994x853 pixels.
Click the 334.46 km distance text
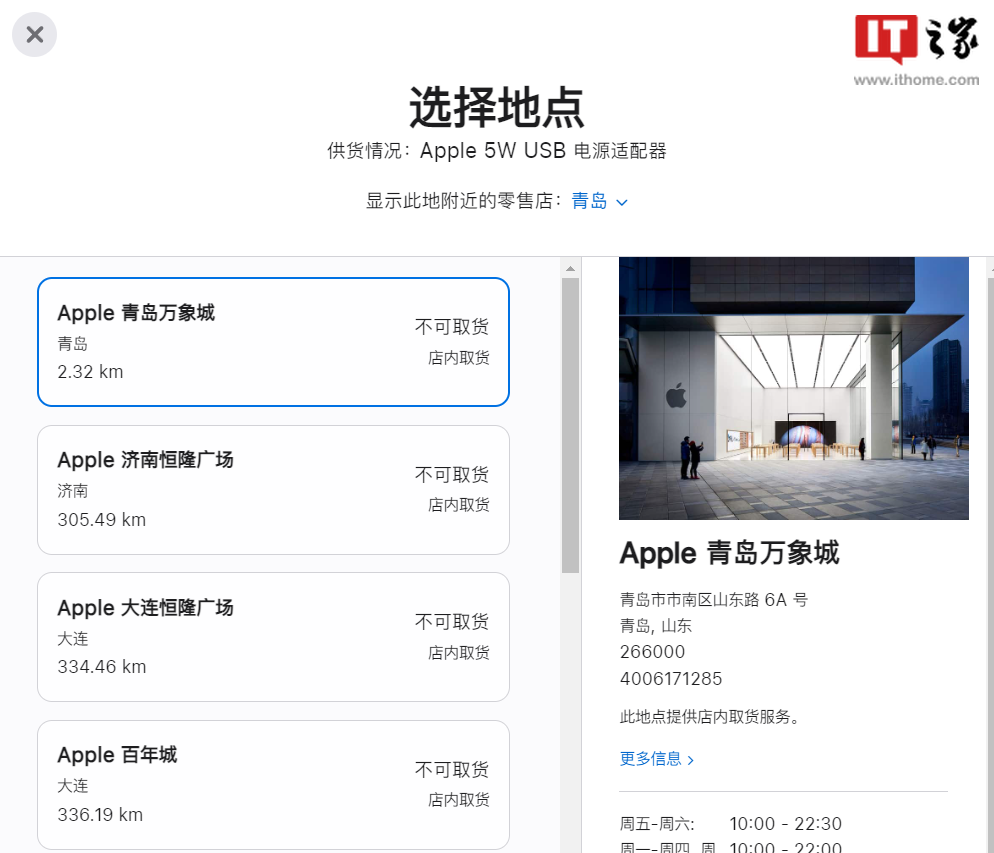(101, 667)
